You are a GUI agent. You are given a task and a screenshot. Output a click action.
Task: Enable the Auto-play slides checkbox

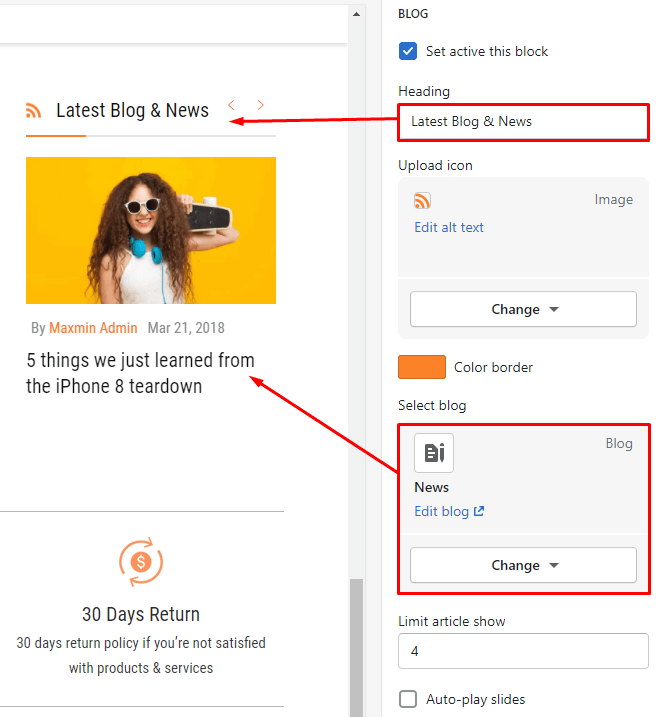pos(408,699)
